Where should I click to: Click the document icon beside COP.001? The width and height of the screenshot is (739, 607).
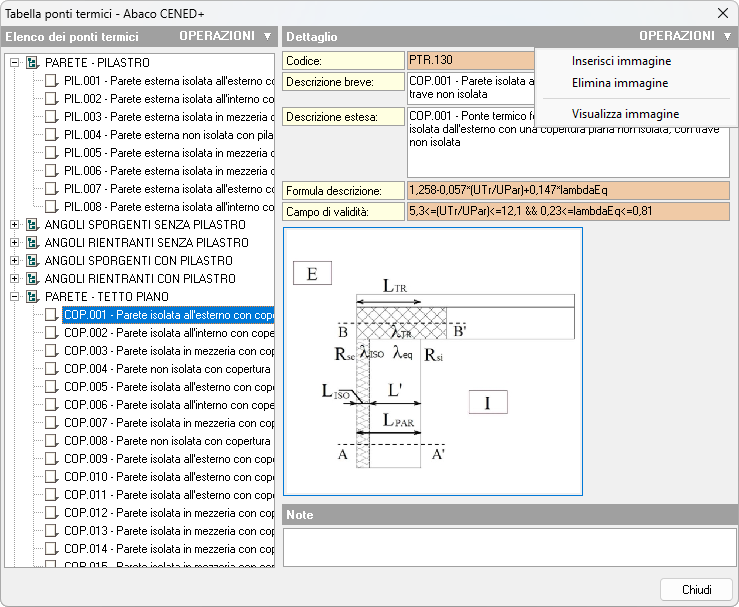point(52,315)
